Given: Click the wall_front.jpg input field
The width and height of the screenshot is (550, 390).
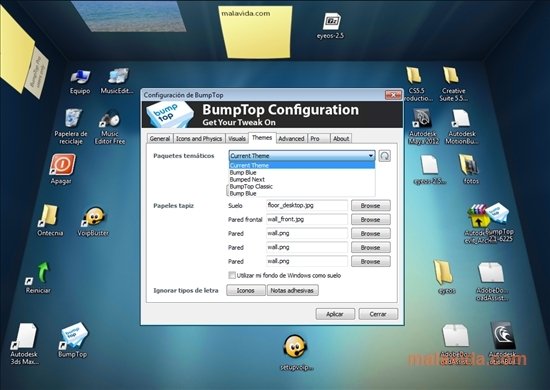Looking at the screenshot, I should 307,219.
